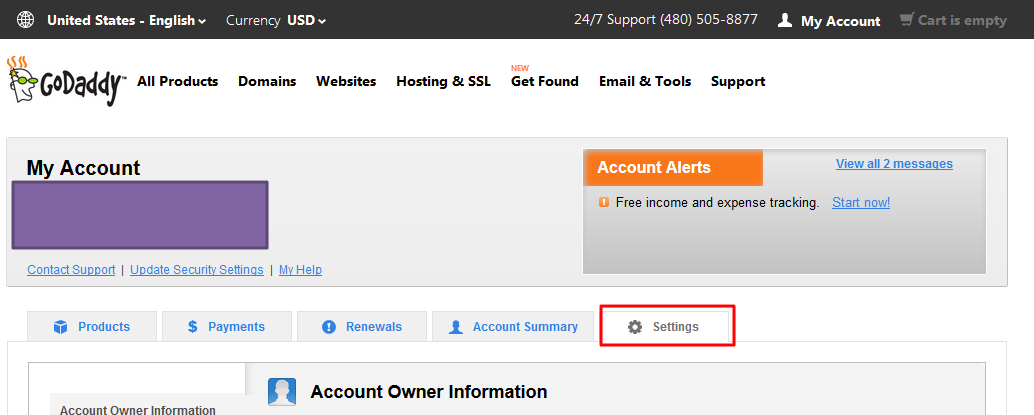Click the orange alert bullet icon
The height and width of the screenshot is (415, 1034).
click(603, 203)
